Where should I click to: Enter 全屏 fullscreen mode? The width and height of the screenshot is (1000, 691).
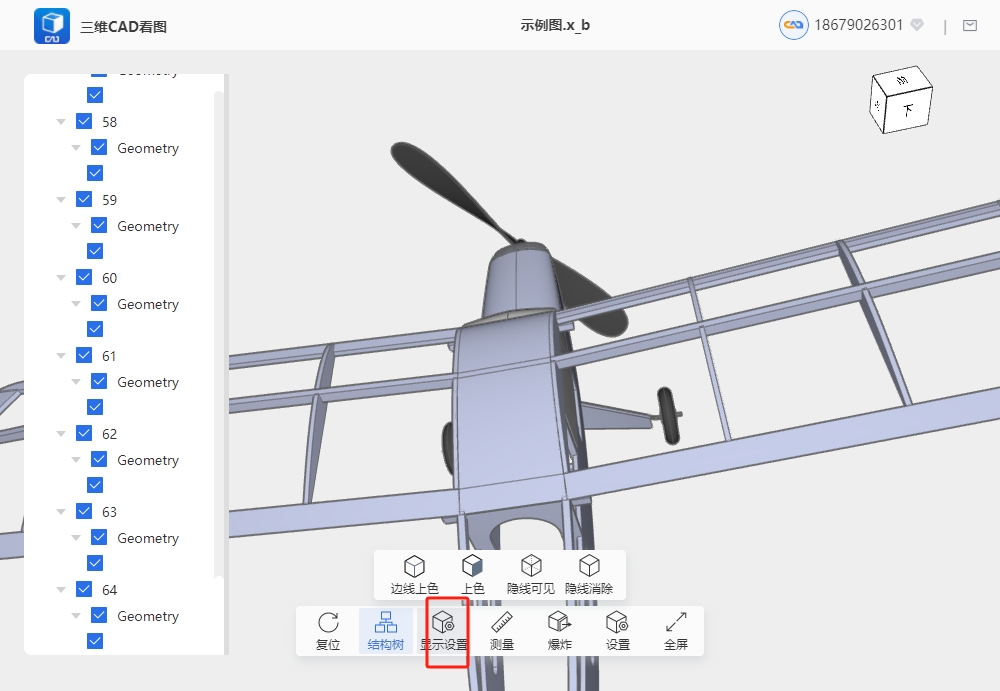click(676, 631)
